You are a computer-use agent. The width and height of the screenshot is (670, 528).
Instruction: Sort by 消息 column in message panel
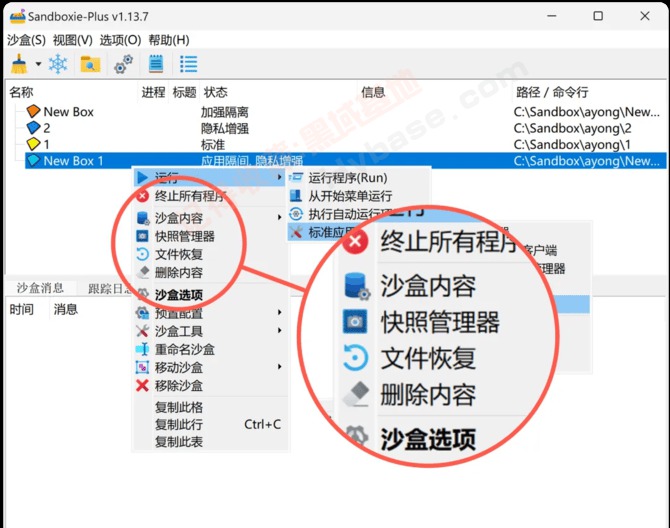tap(65, 309)
